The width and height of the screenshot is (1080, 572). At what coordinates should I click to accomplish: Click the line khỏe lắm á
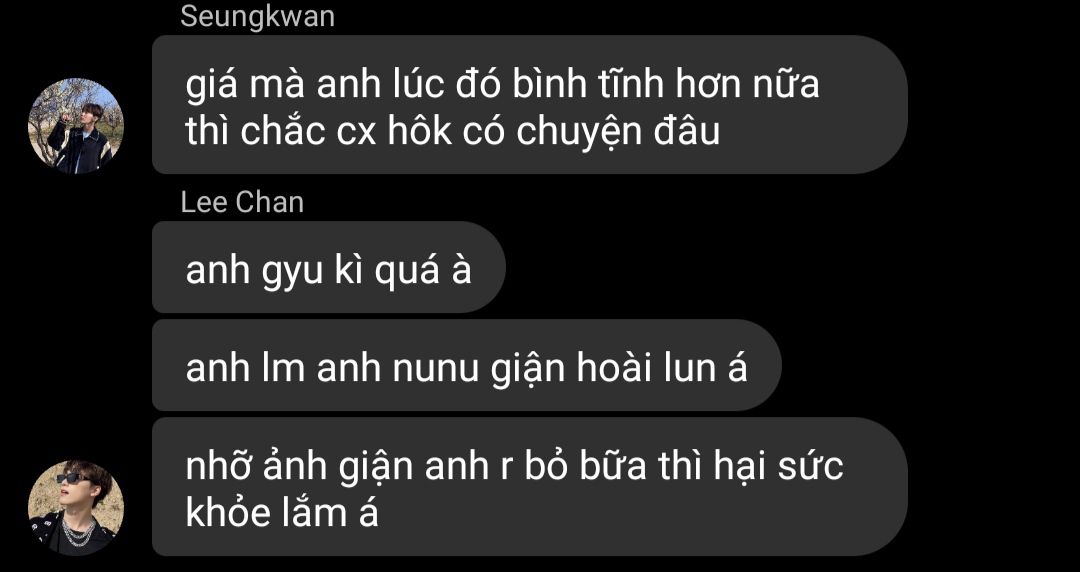pyautogui.click(x=282, y=513)
